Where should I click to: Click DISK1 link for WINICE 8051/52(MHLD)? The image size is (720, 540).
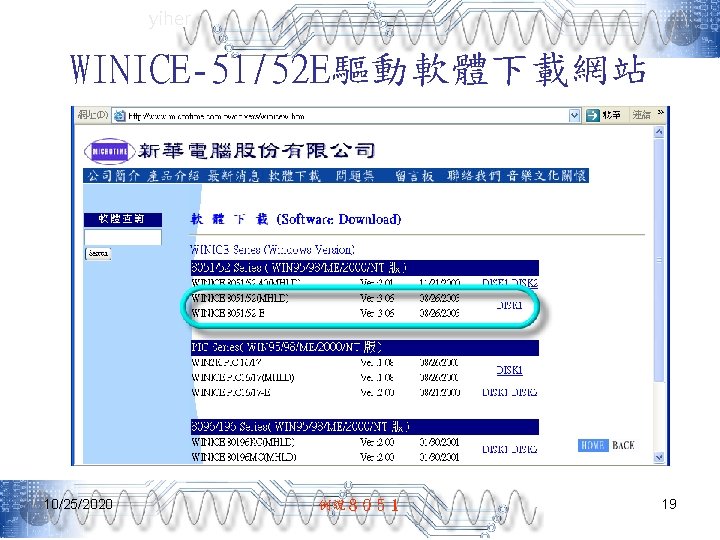coord(509,305)
